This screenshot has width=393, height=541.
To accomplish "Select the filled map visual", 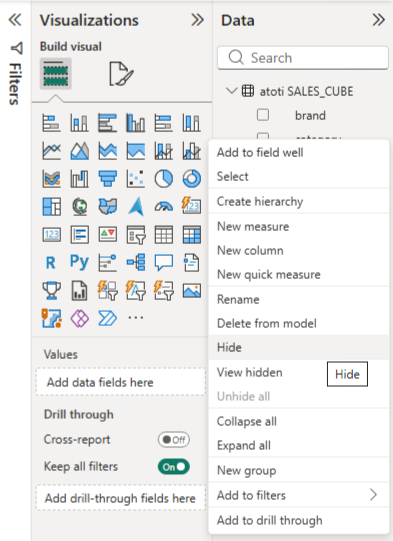I will click(107, 207).
